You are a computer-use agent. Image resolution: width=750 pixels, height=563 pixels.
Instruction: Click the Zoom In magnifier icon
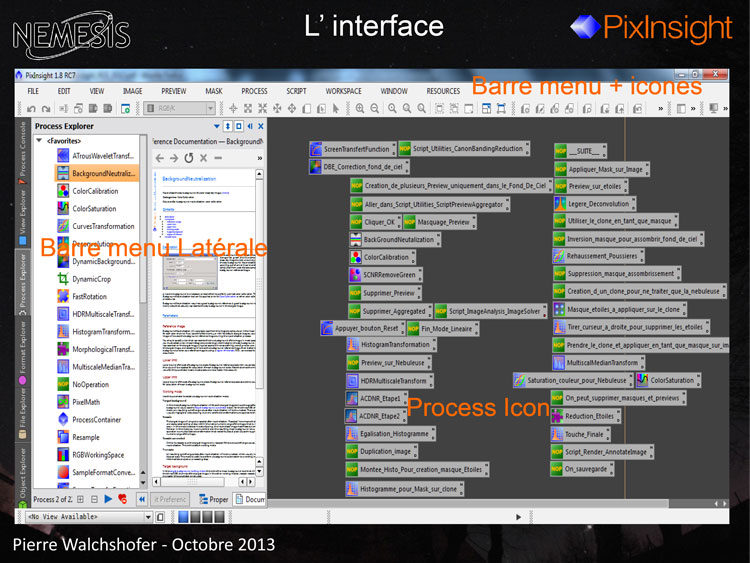[360, 109]
